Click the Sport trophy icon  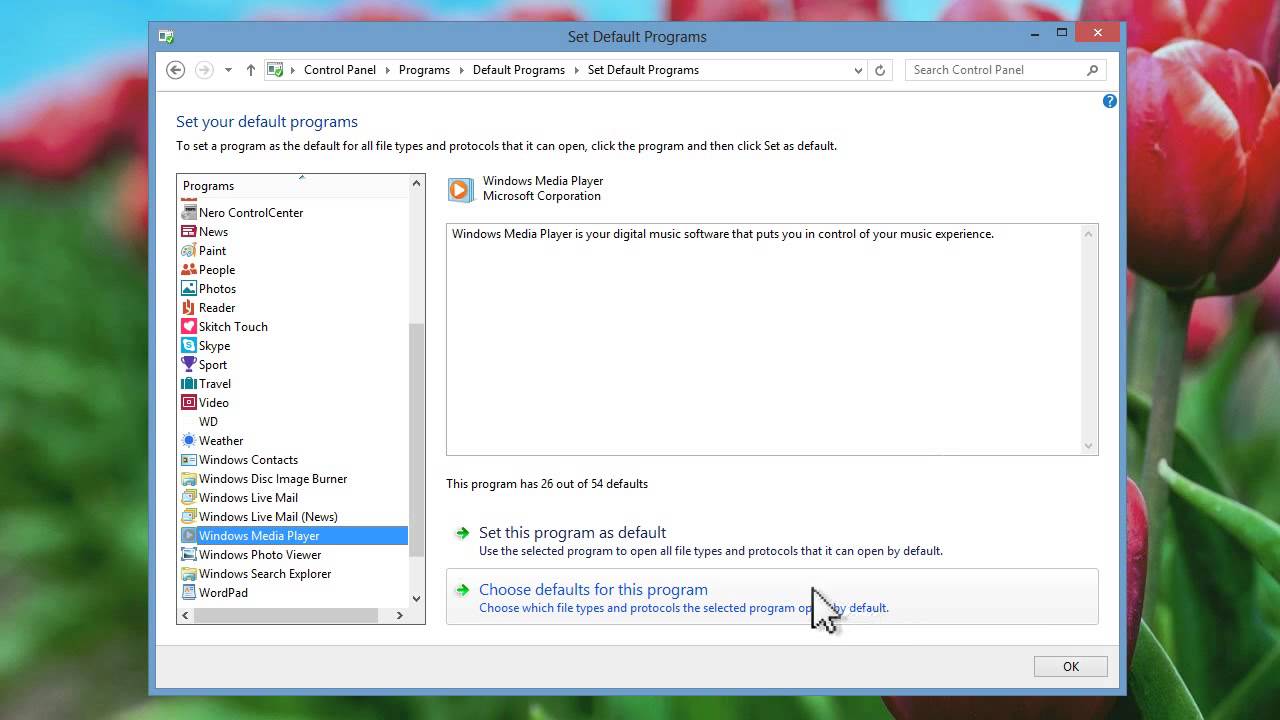point(189,364)
